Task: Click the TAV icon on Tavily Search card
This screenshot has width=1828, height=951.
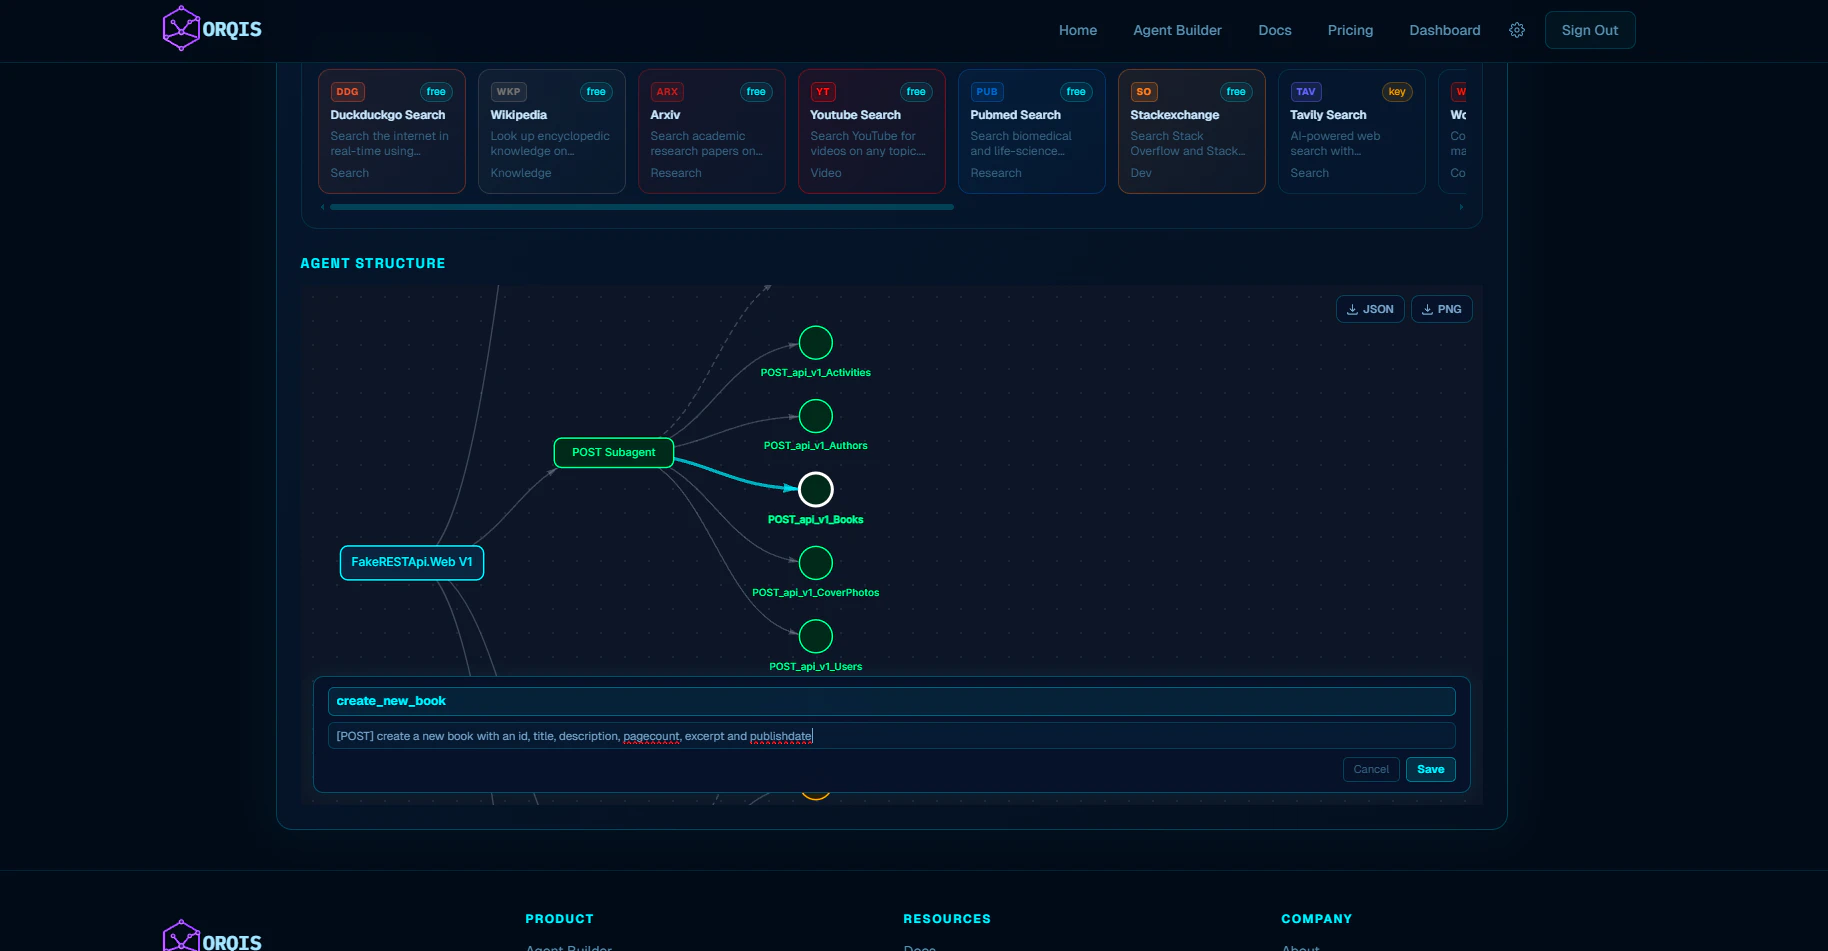Action: pos(1306,91)
